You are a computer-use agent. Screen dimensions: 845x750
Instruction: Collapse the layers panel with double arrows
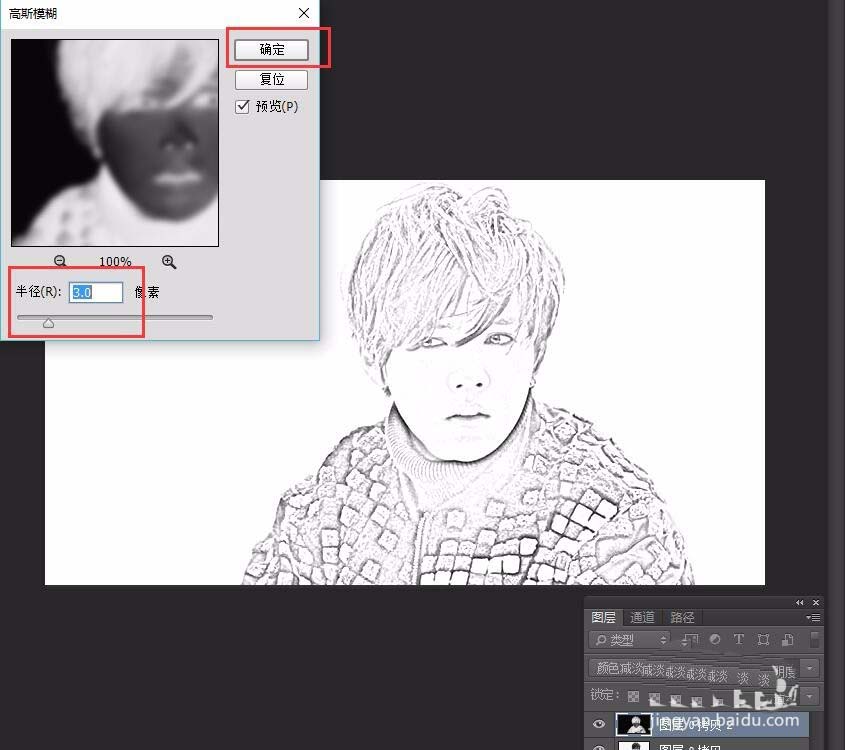[x=800, y=603]
